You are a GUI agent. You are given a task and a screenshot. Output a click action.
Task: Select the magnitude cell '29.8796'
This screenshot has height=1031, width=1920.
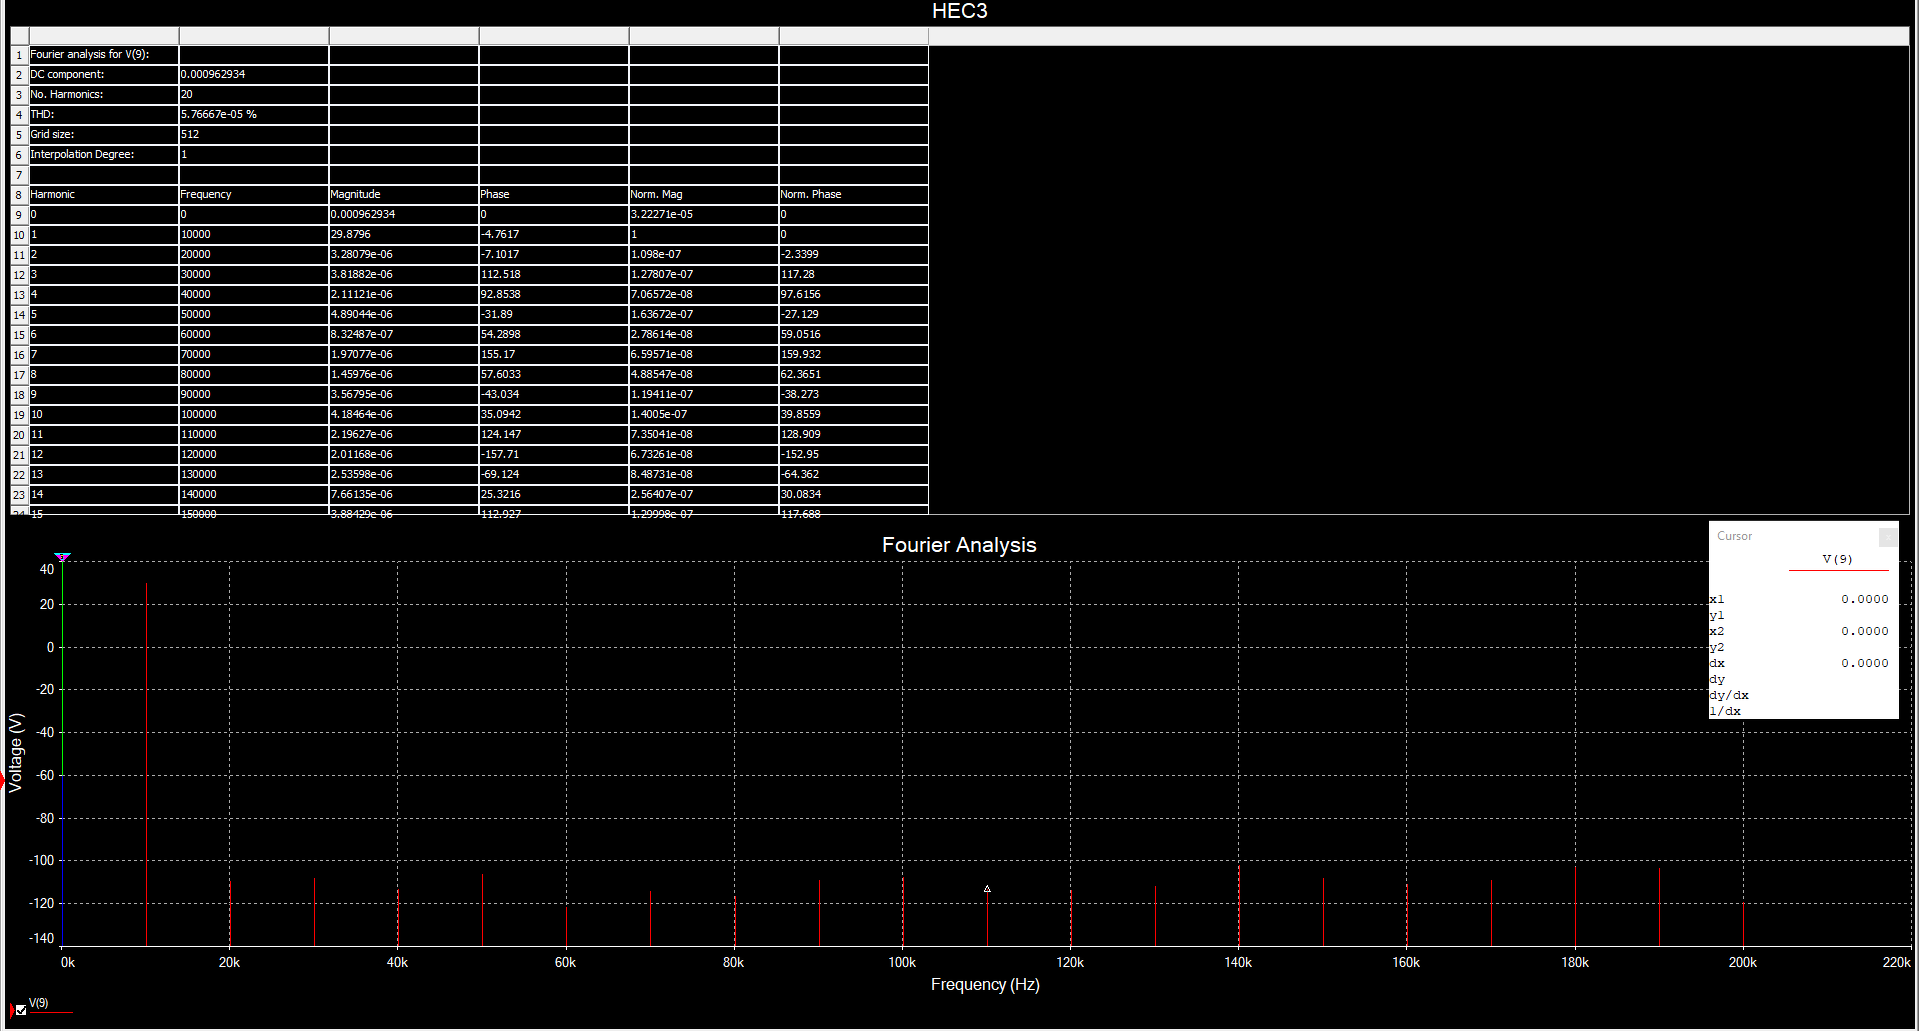pos(404,235)
